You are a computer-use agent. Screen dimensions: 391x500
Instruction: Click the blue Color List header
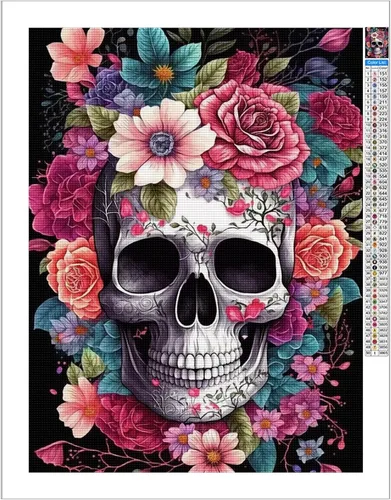(377, 62)
